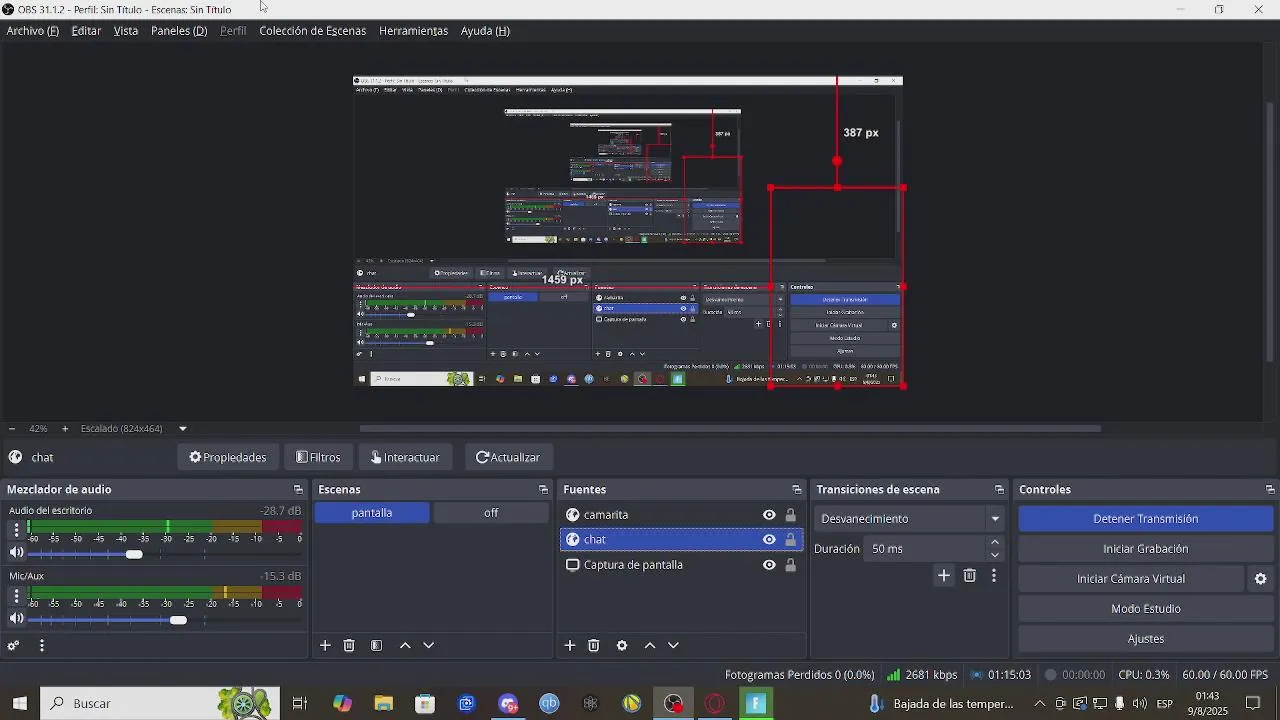This screenshot has width=1280, height=720.
Task: Remove selected source with trash icon
Action: (594, 646)
